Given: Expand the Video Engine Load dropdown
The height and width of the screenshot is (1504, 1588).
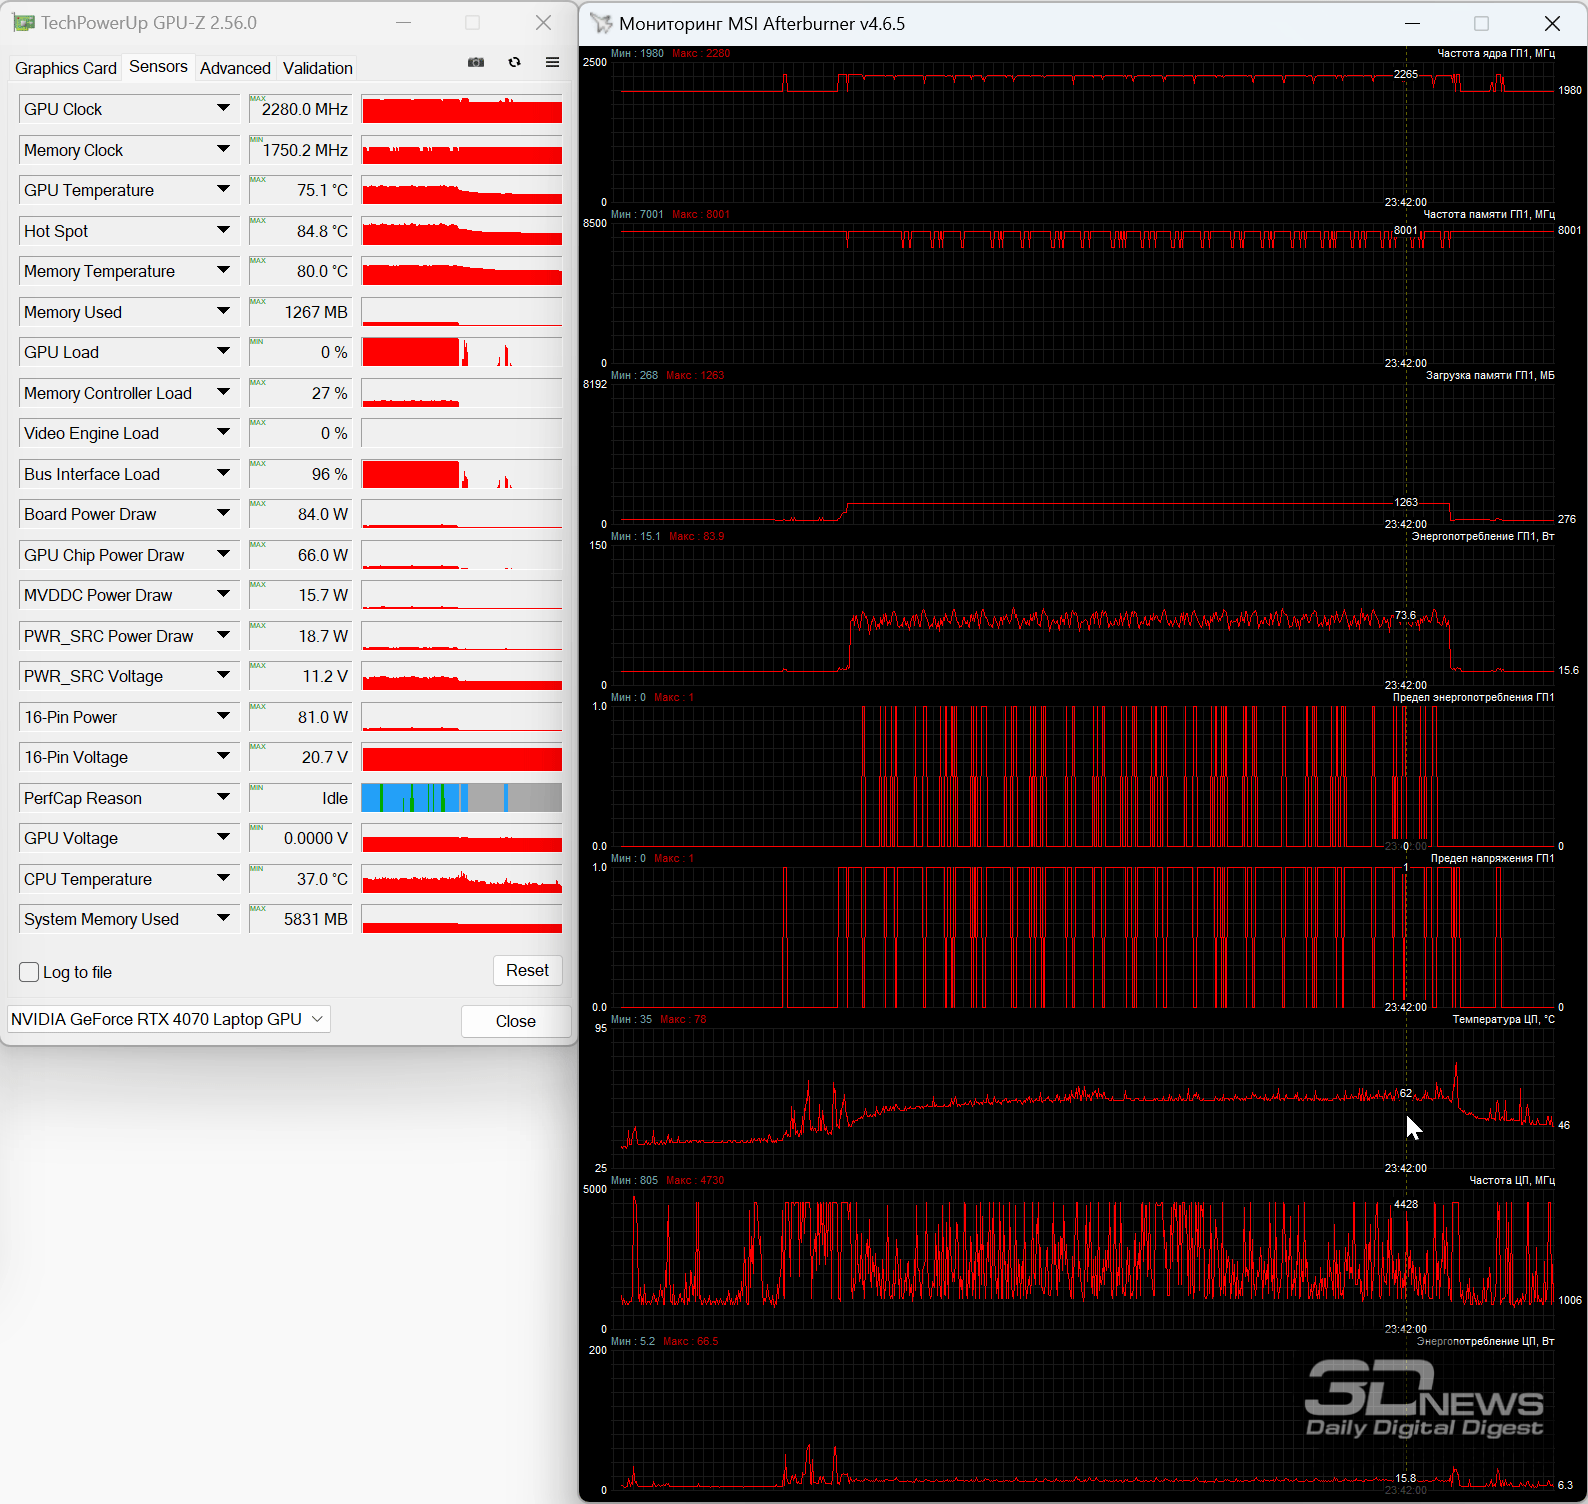Looking at the screenshot, I should tap(223, 432).
